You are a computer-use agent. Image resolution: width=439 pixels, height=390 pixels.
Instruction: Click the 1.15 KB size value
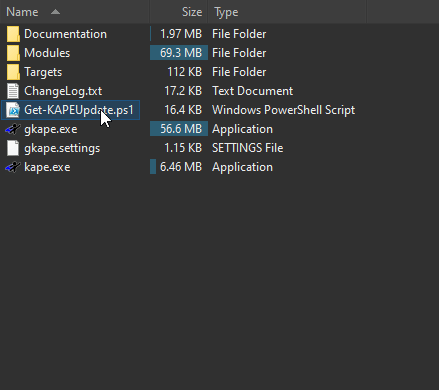point(183,148)
